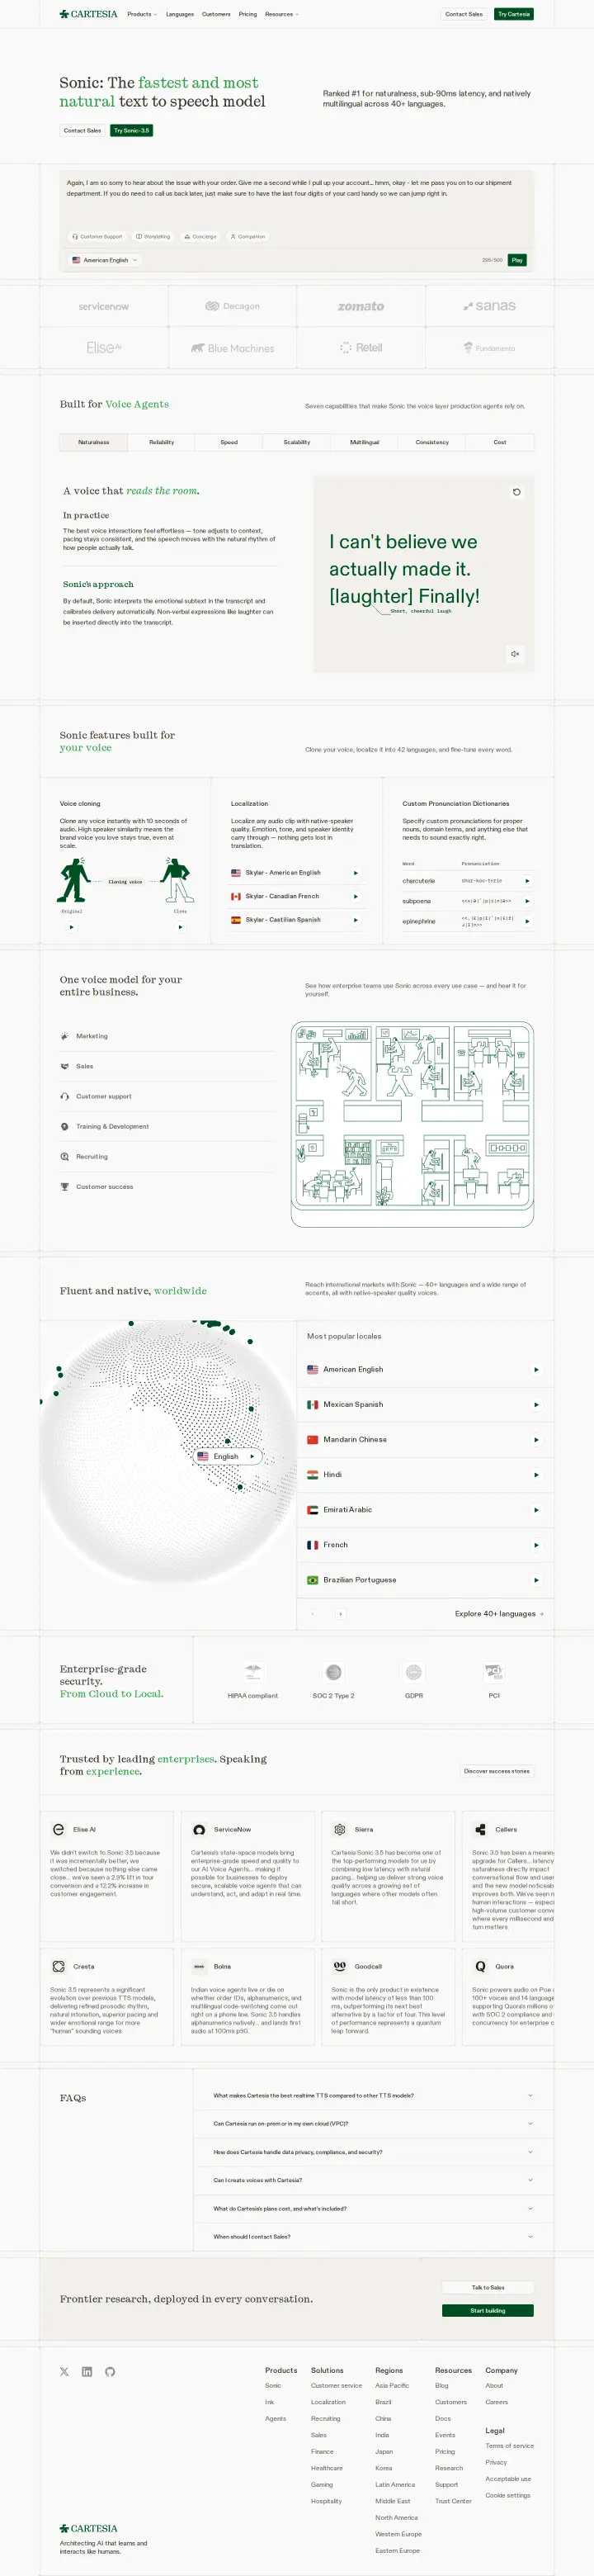Play the Hindi locale sample
Image resolution: width=594 pixels, height=2576 pixels.
click(537, 1474)
